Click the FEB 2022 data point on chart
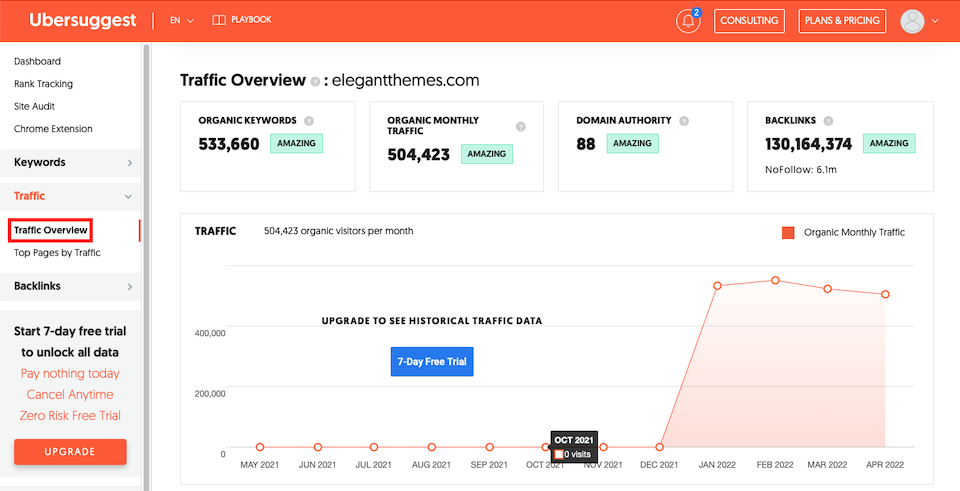This screenshot has width=960, height=491. [775, 280]
